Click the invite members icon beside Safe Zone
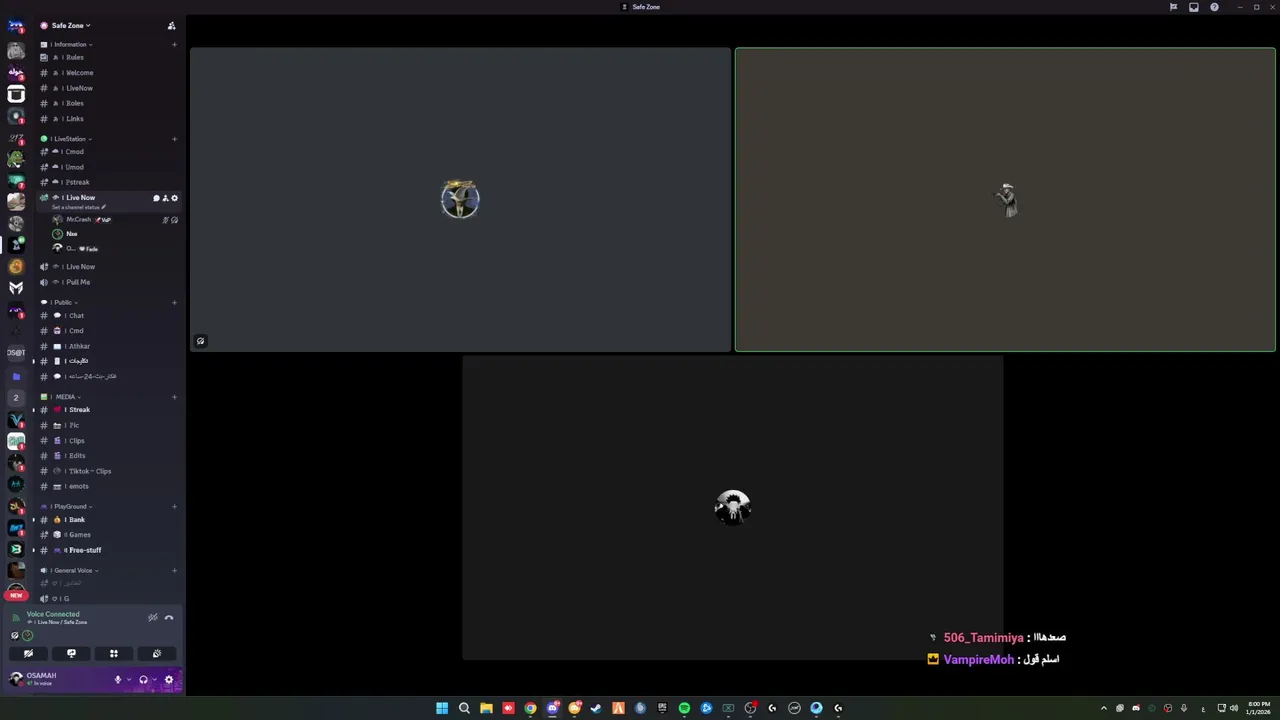The height and width of the screenshot is (720, 1280). pos(171,25)
